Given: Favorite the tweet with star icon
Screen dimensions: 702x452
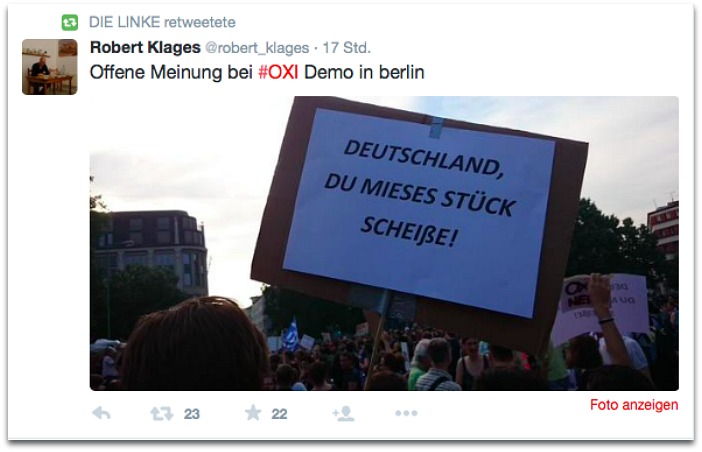Looking at the screenshot, I should (253, 413).
